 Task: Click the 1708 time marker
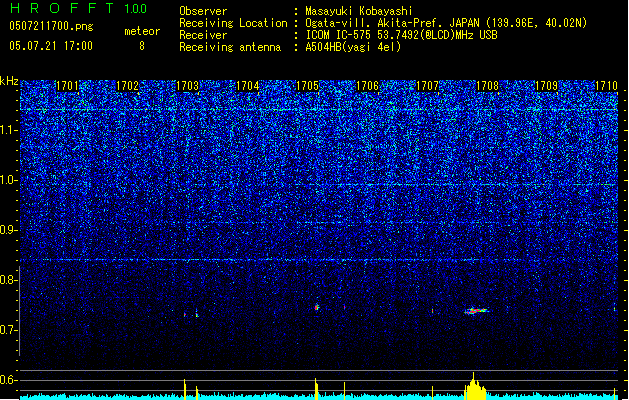487,86
